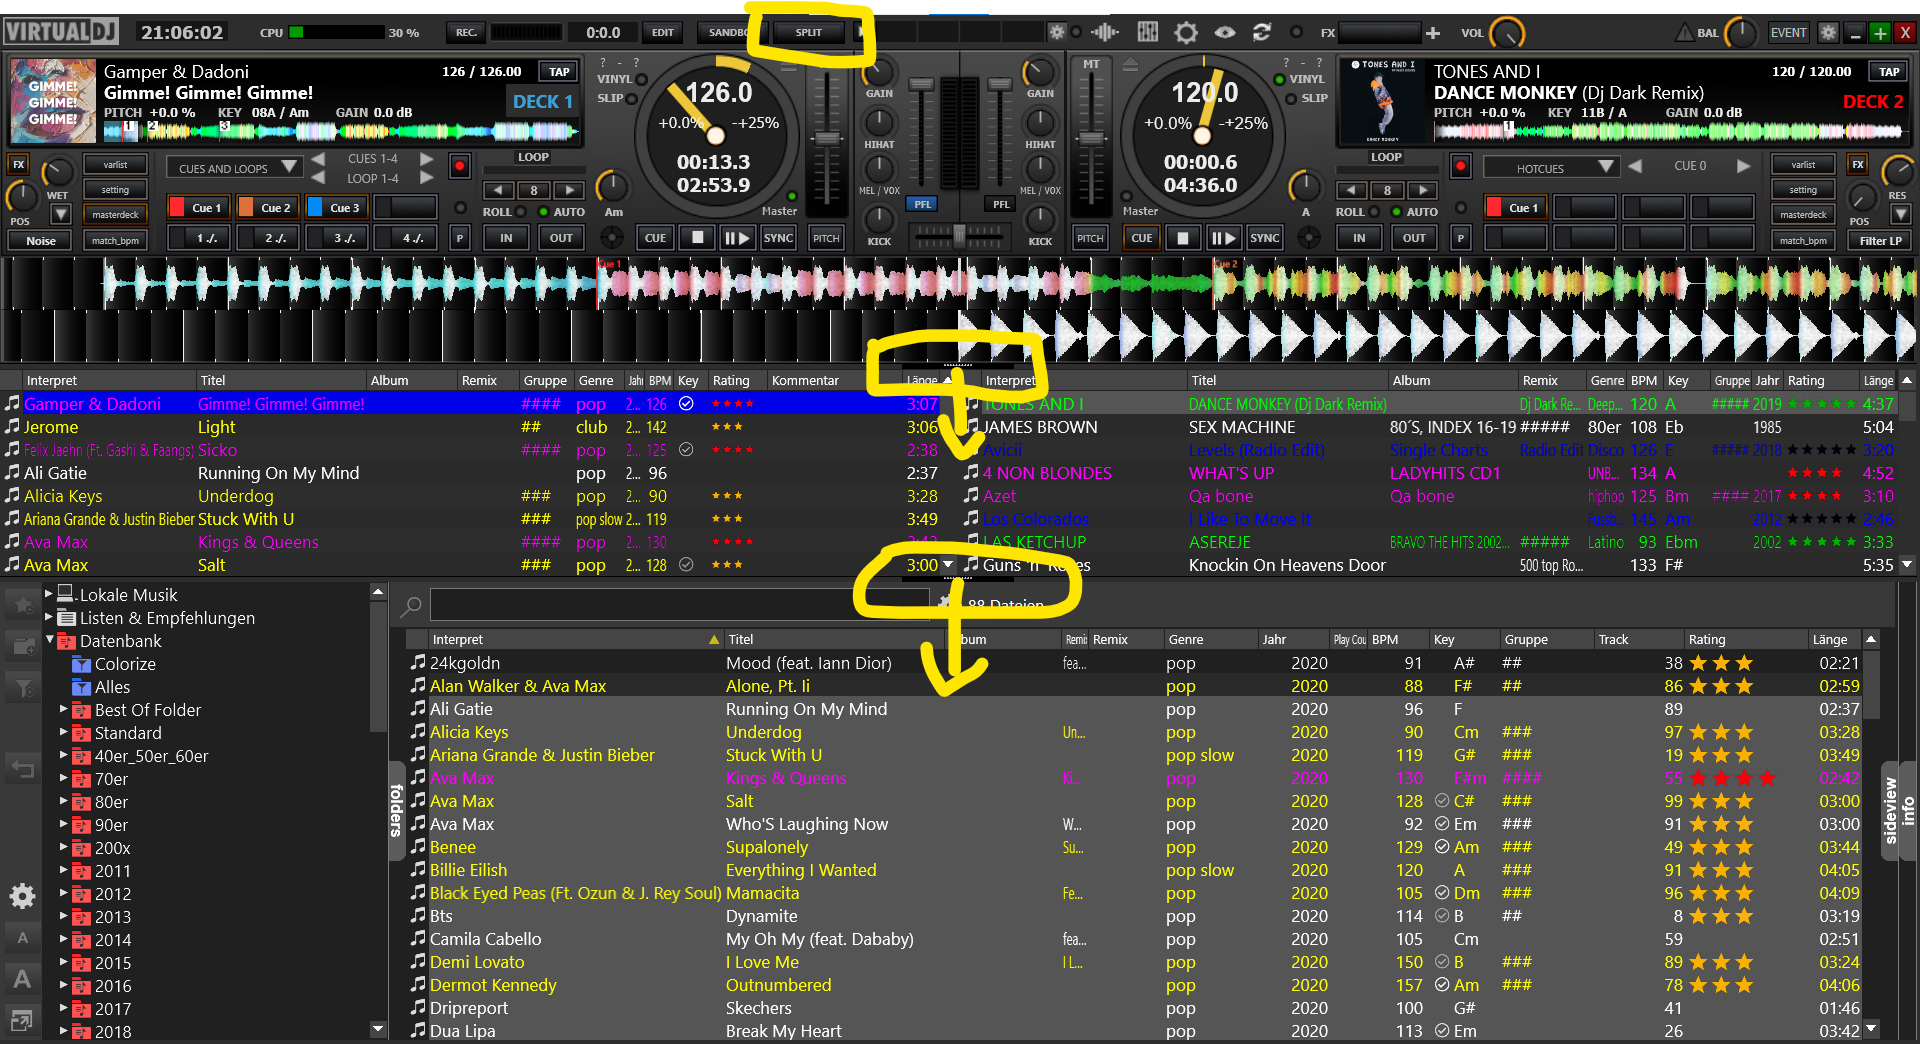Click the browser search input field

point(680,606)
